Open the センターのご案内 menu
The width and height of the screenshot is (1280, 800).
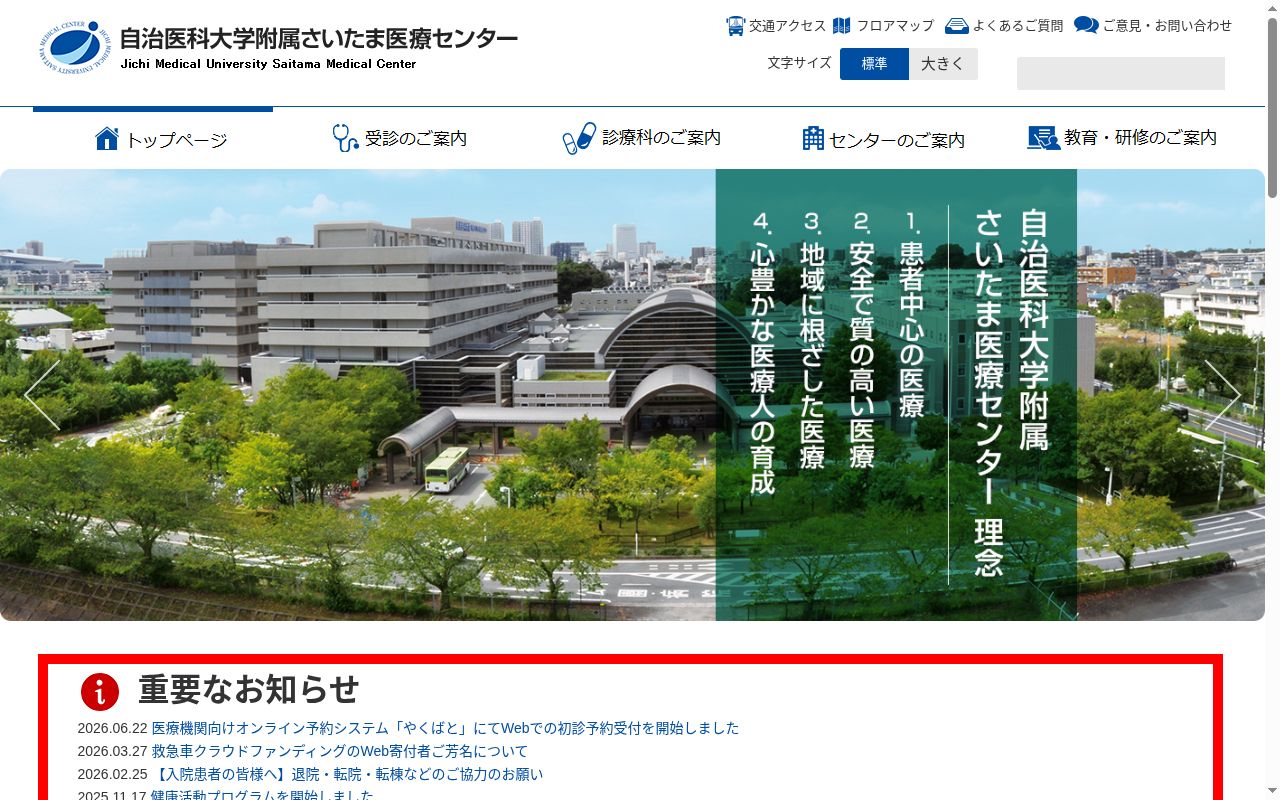pyautogui.click(x=884, y=138)
